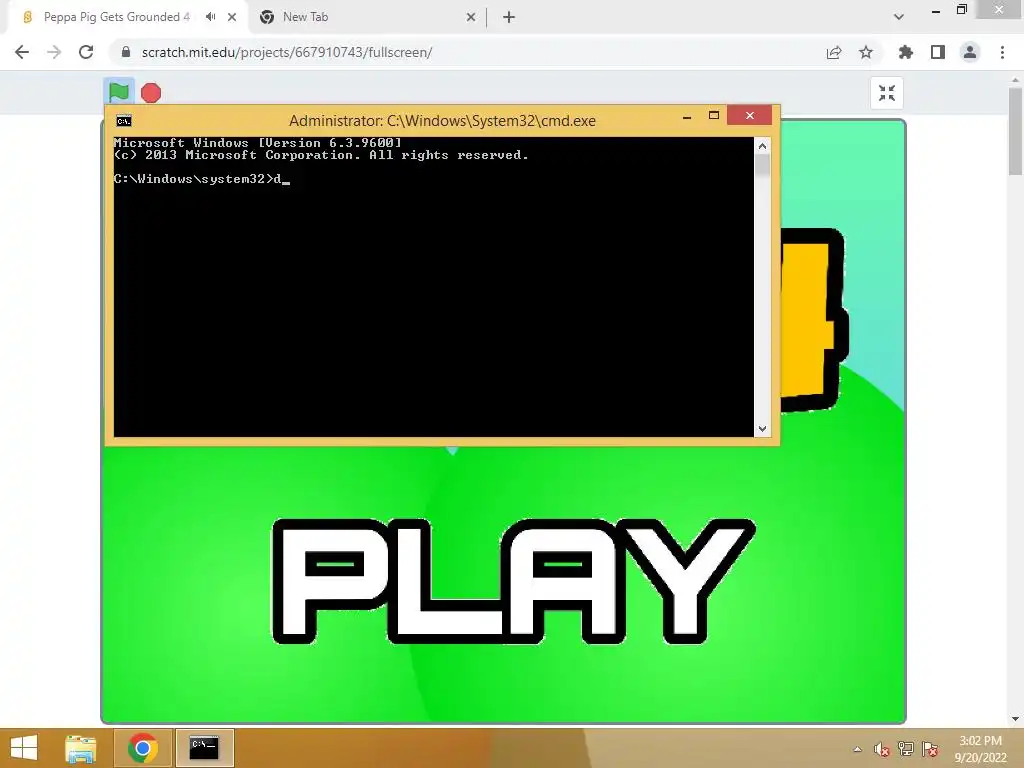Show hidden system tray icons arrow

(x=857, y=749)
